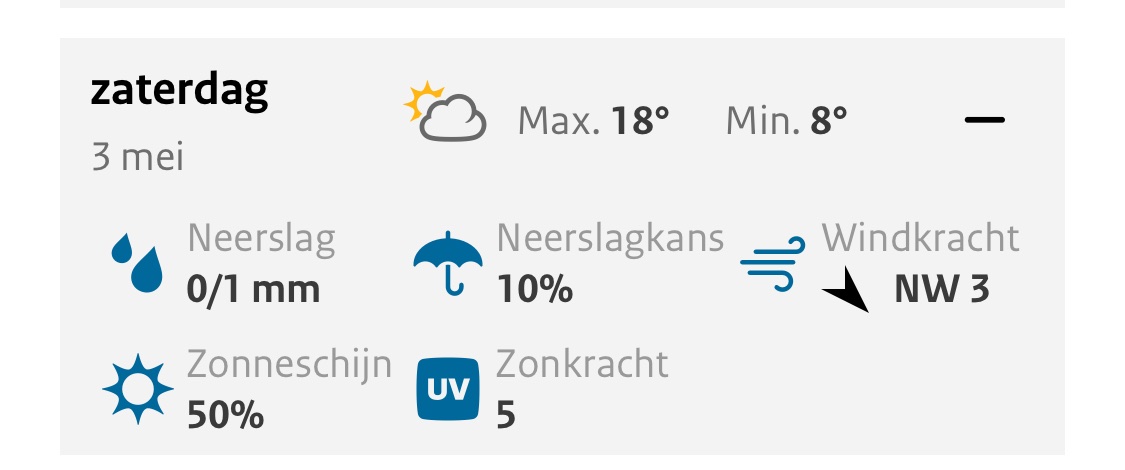Click the Neerslagkans label
The height and width of the screenshot is (470, 1125).
(x=610, y=240)
